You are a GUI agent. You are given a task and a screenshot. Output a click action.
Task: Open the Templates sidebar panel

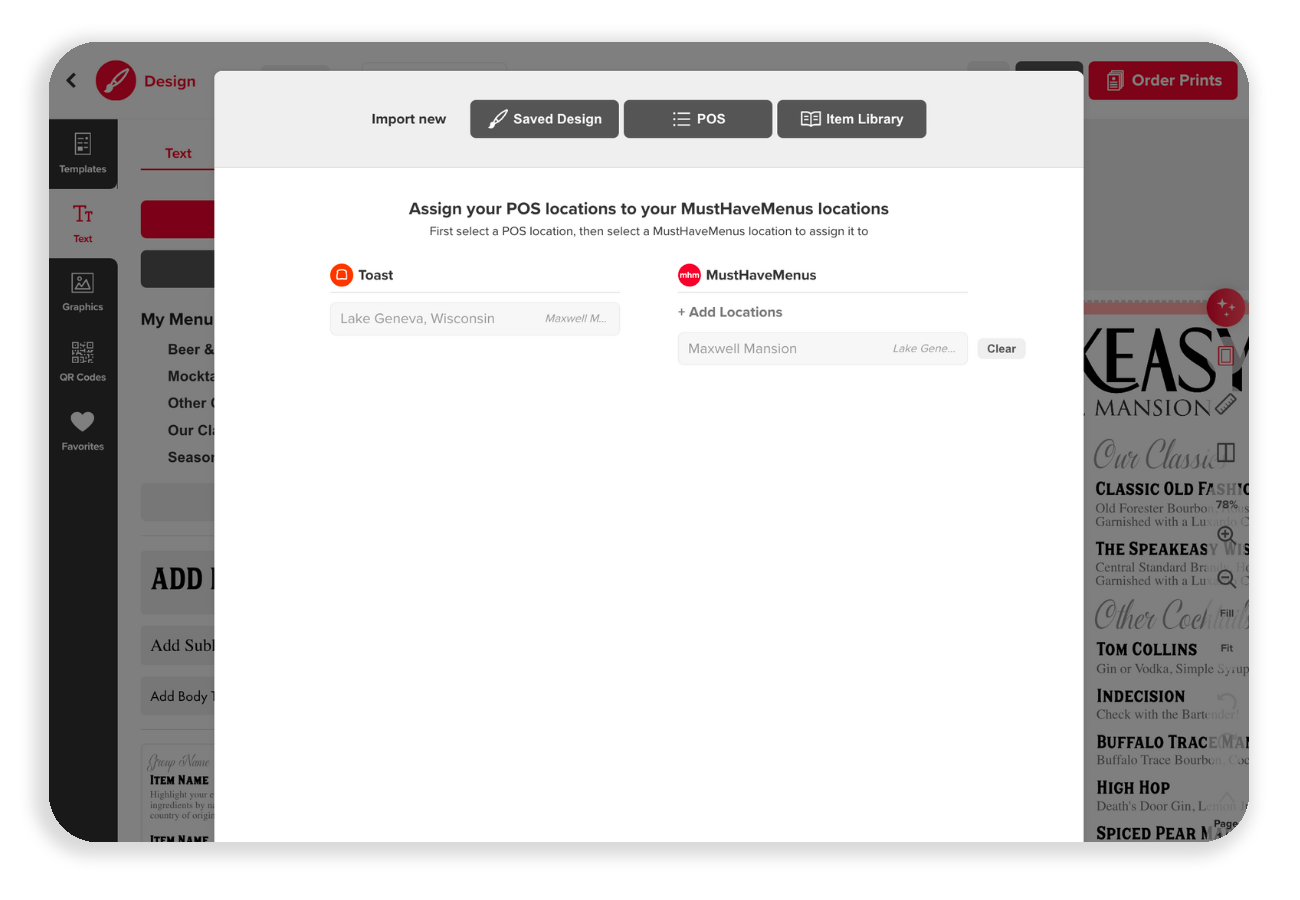click(83, 153)
